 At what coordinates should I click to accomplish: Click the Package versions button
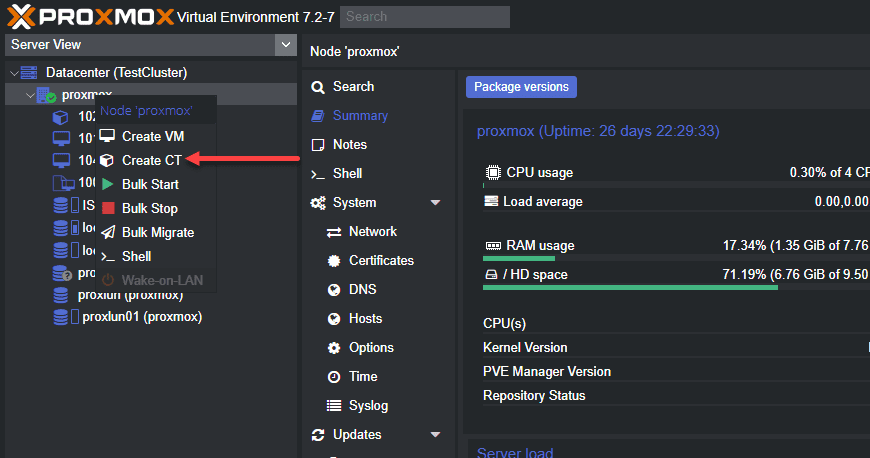point(521,87)
